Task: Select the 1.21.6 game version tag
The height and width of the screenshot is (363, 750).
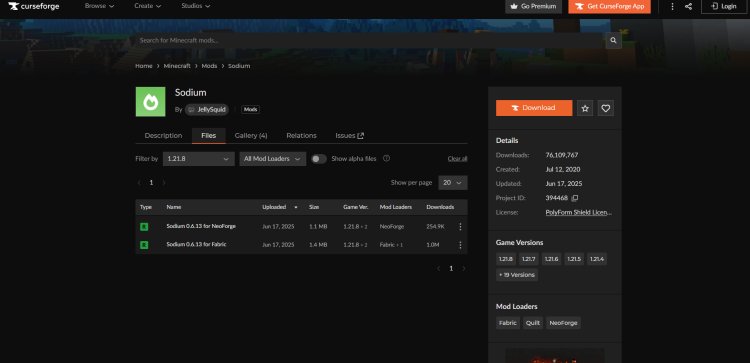Action: coord(551,259)
